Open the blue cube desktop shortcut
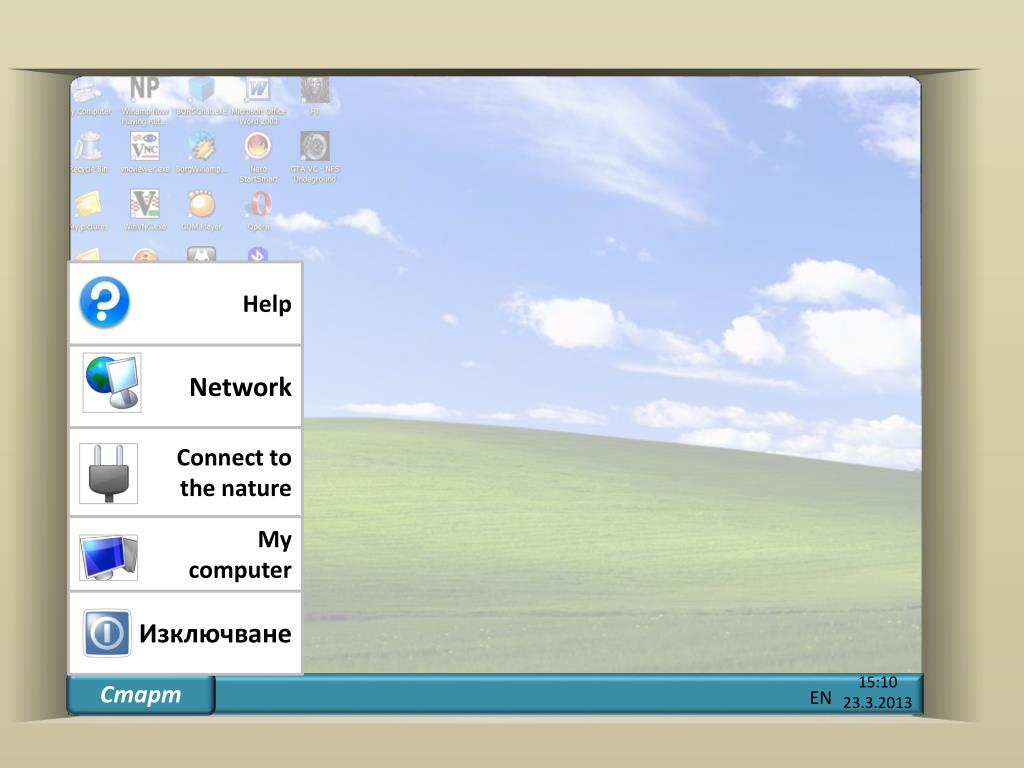The width and height of the screenshot is (1024, 768). pyautogui.click(x=202, y=97)
